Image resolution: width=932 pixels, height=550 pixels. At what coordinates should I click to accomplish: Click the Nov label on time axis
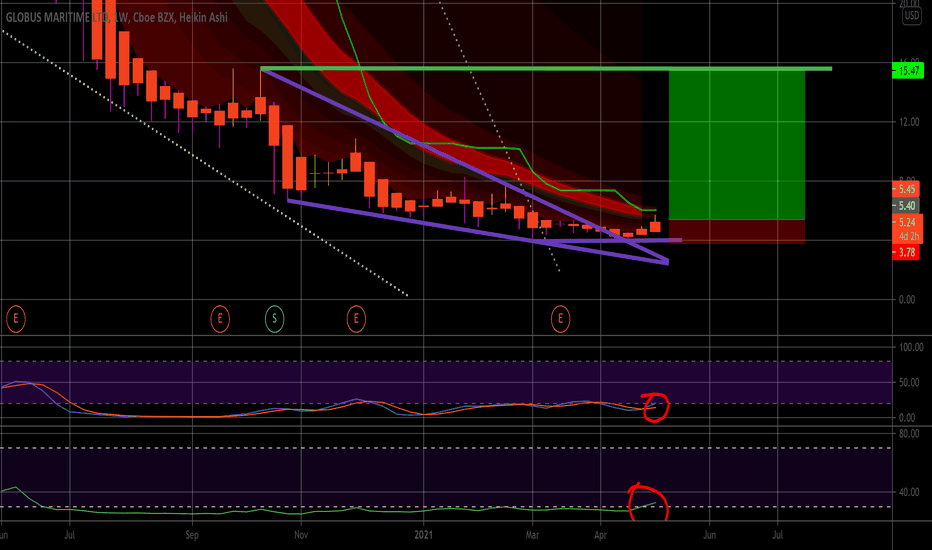(301, 535)
